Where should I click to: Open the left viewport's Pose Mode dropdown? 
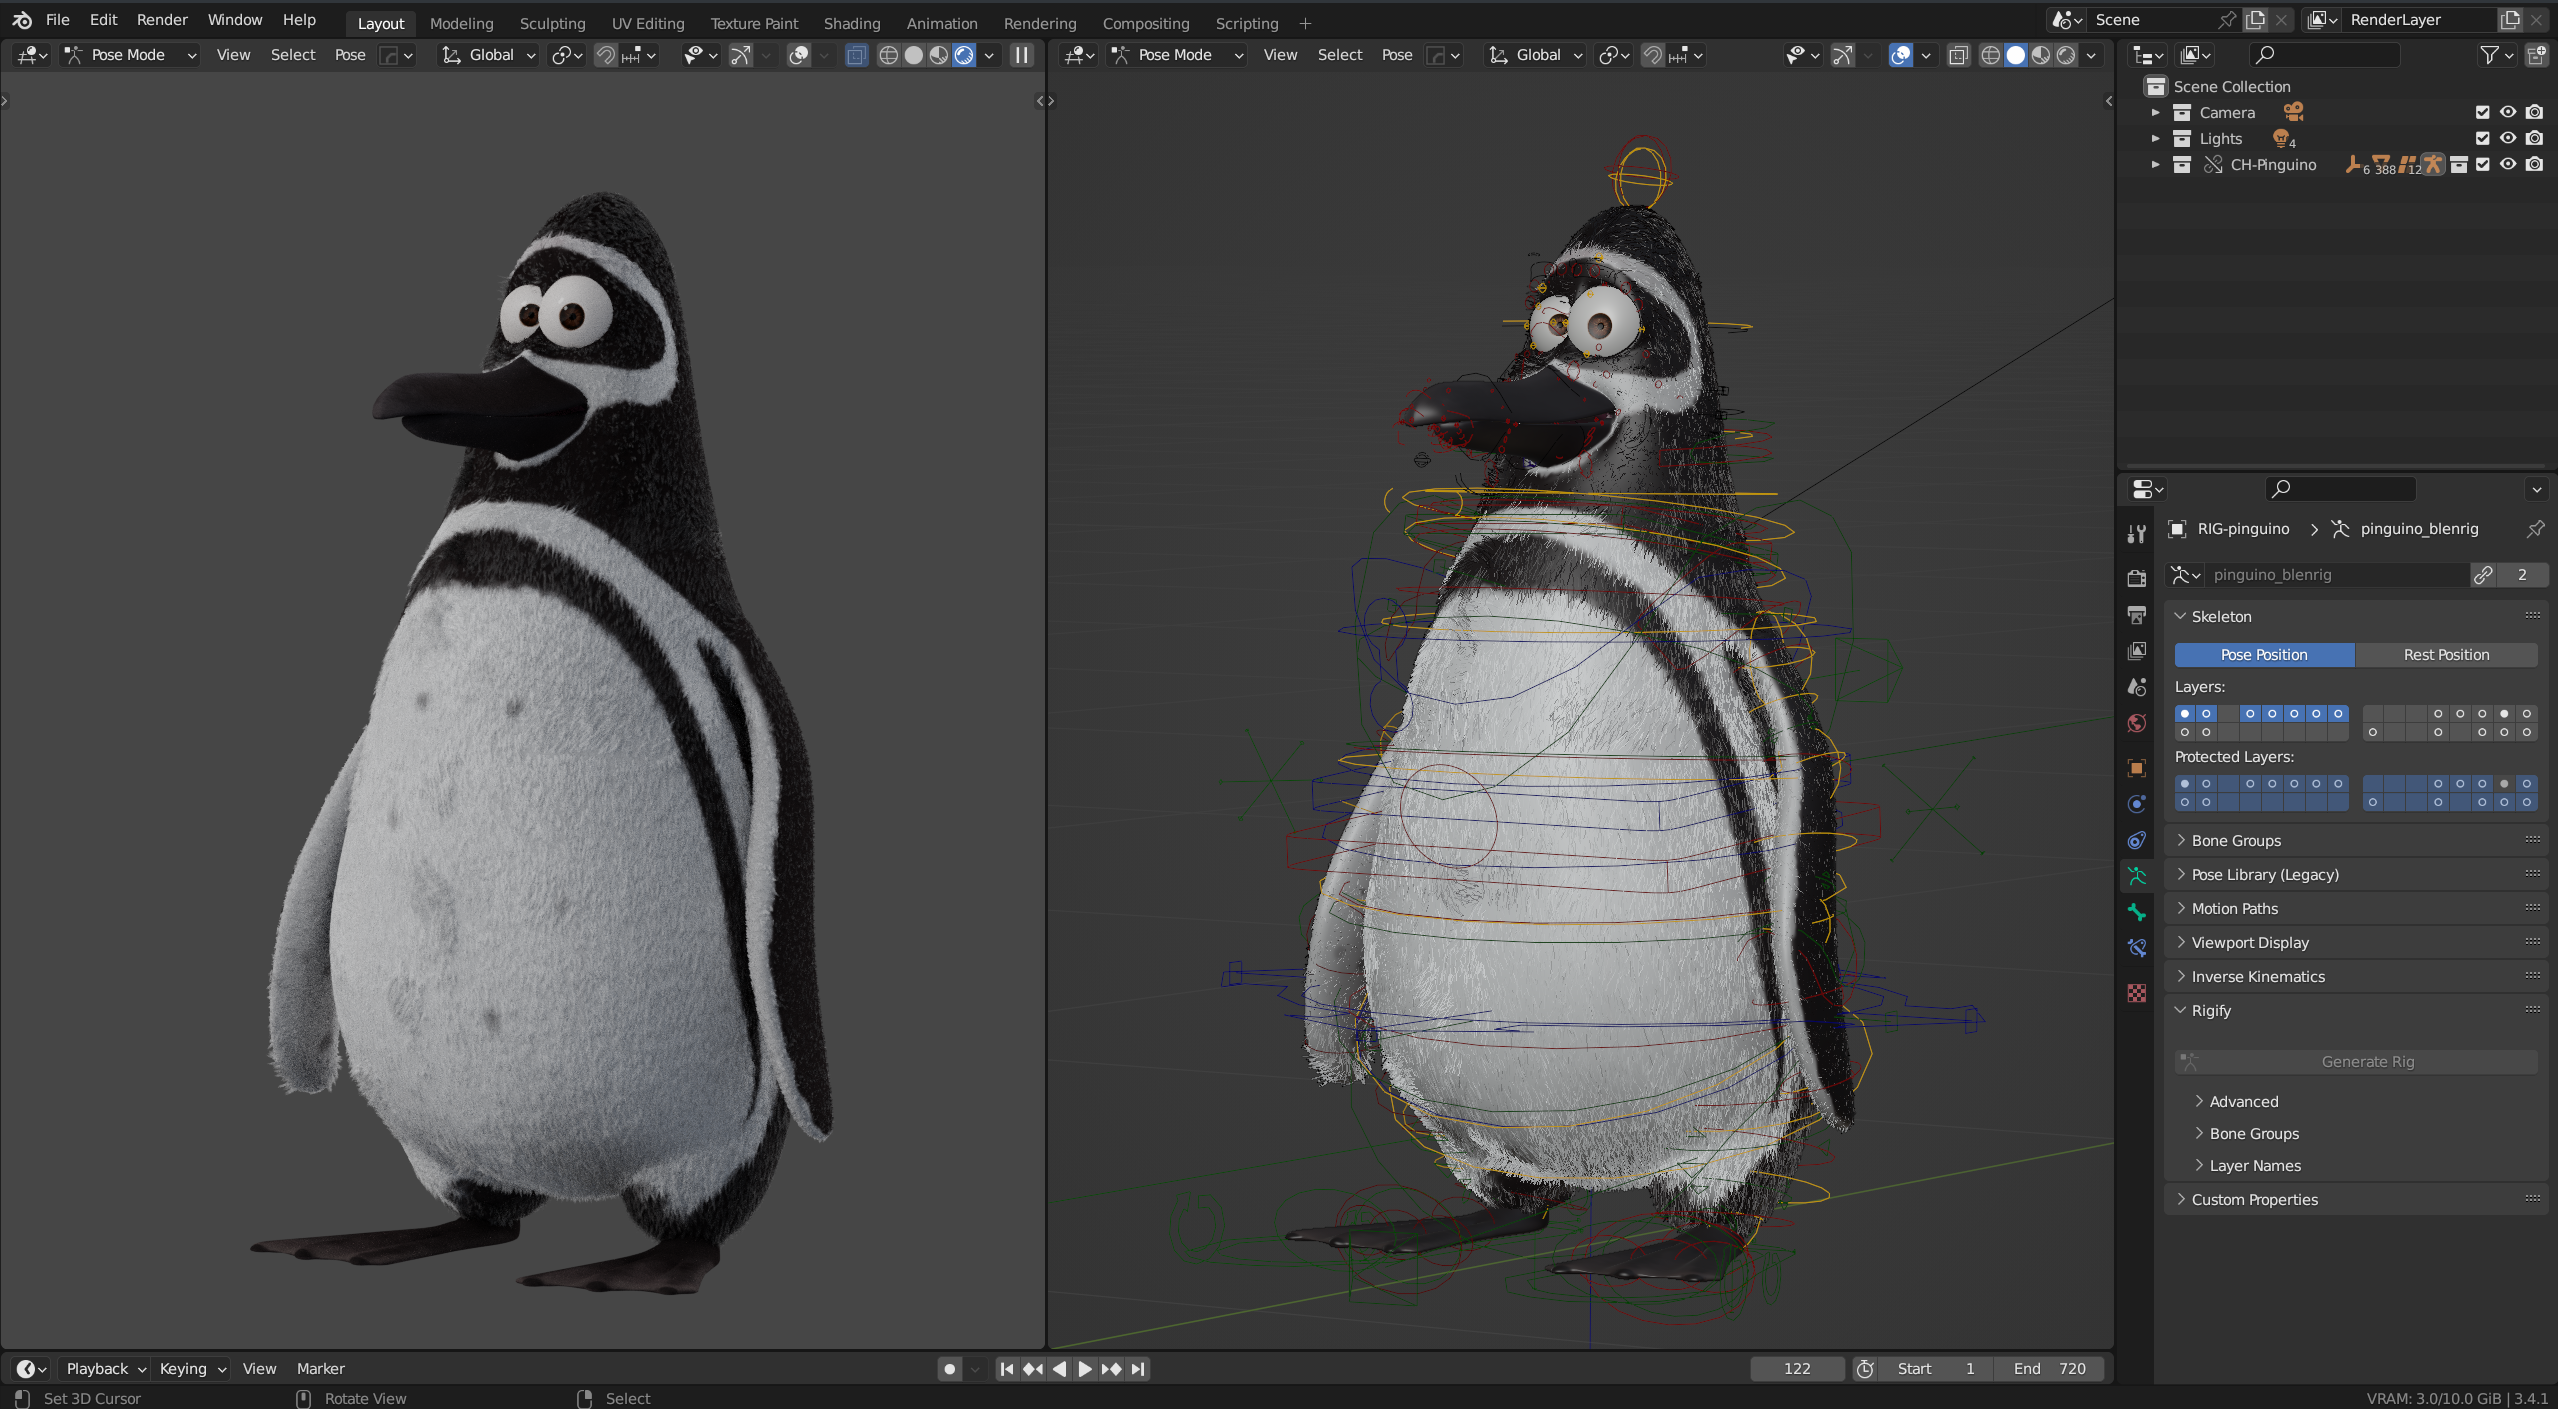pyautogui.click(x=130, y=55)
